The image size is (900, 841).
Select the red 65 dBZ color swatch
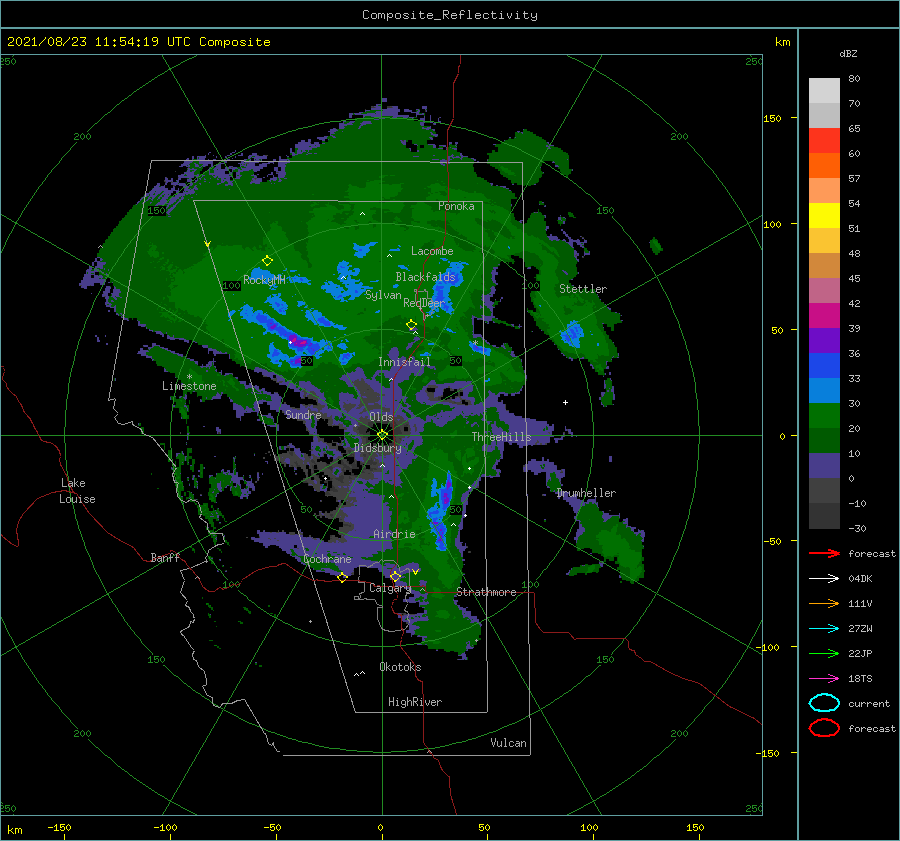(824, 141)
